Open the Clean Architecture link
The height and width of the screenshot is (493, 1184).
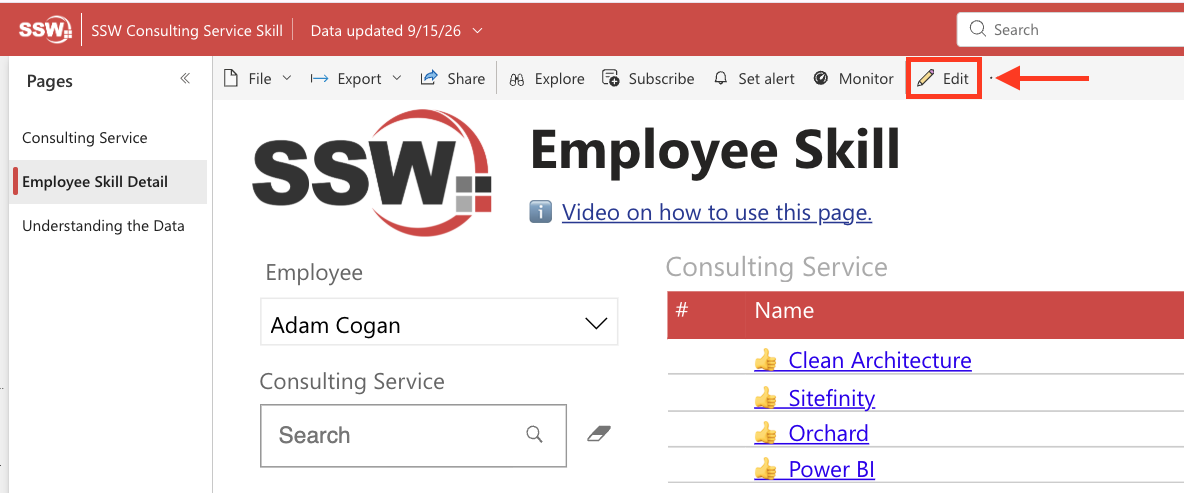(x=880, y=360)
